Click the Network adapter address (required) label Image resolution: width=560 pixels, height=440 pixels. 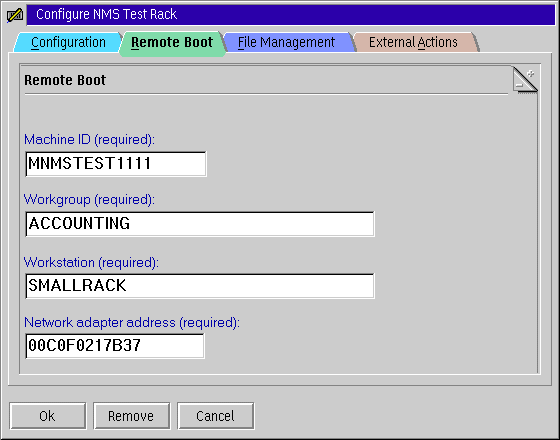point(132,322)
